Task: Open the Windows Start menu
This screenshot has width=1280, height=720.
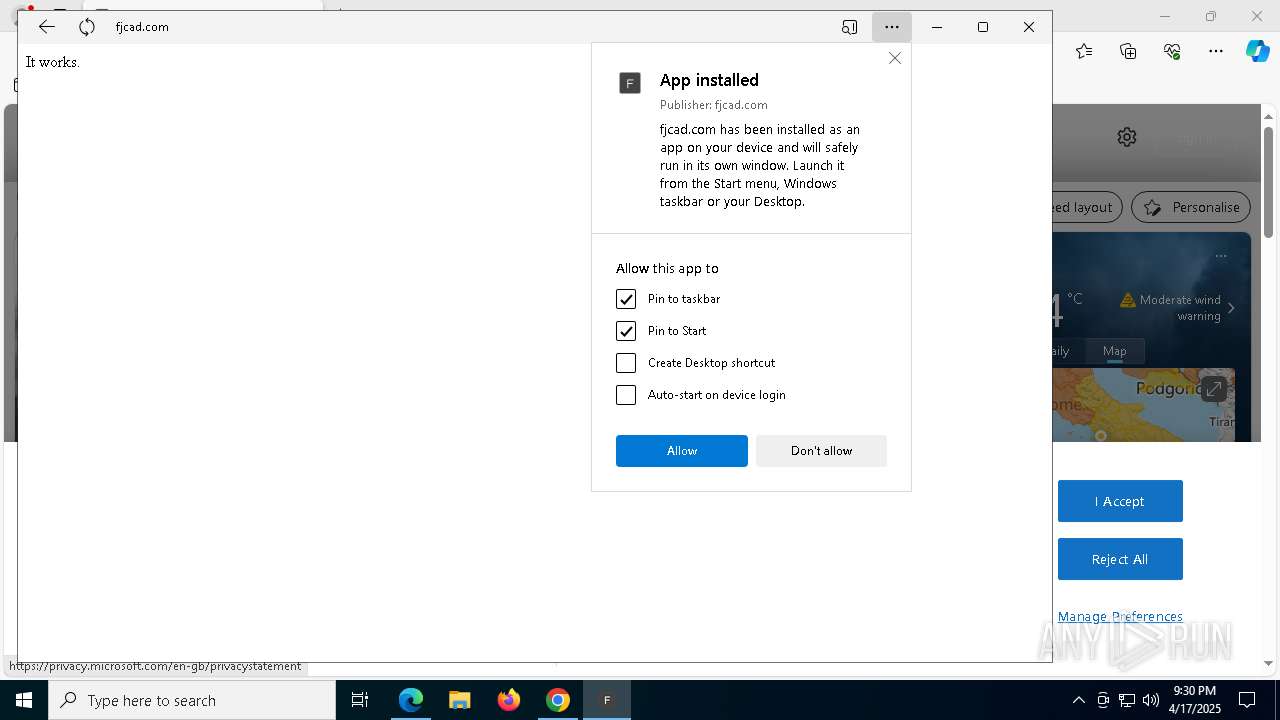Action: (24, 700)
